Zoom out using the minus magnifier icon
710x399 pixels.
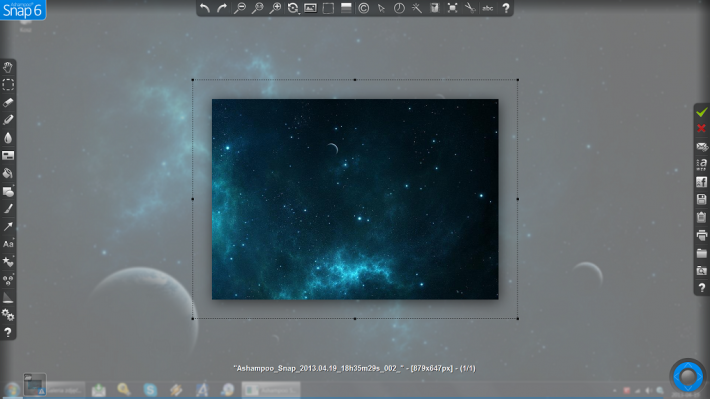click(x=240, y=8)
